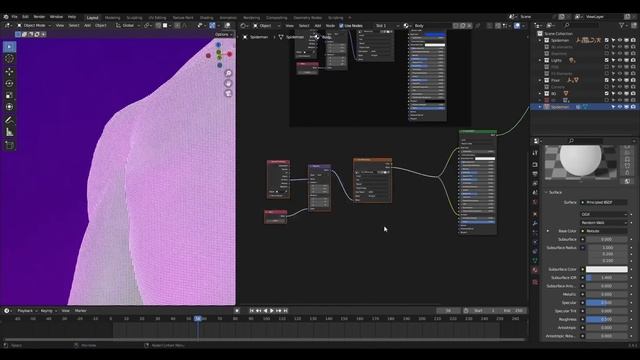Viewport: 640px width, 360px height.
Task: Open Object Mode dropdown
Action: tap(34, 25)
